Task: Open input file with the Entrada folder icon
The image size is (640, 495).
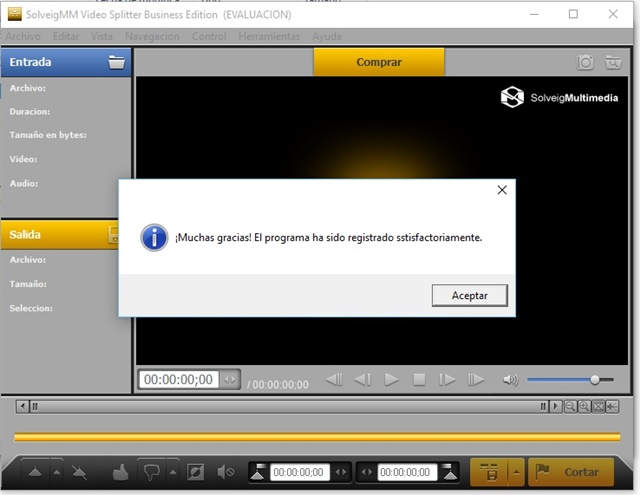Action: coord(116,62)
